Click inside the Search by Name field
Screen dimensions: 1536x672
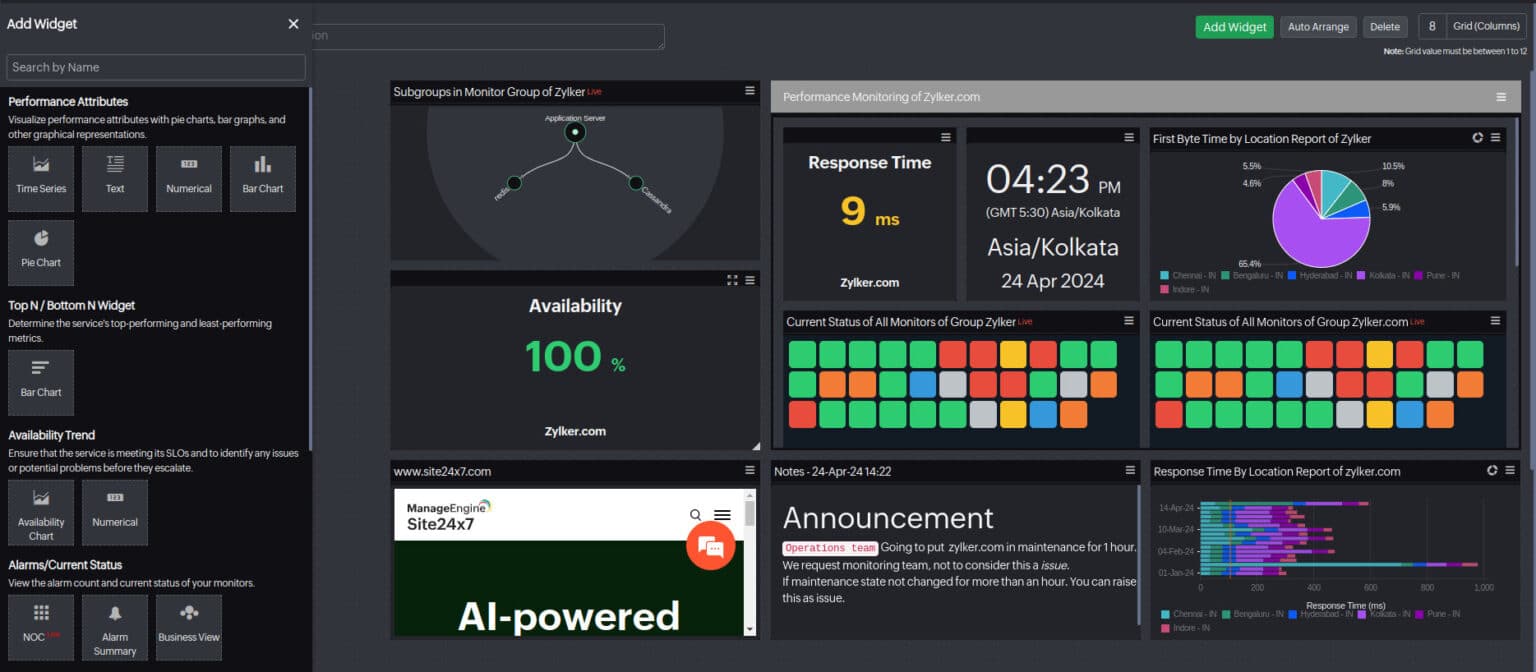pos(156,67)
